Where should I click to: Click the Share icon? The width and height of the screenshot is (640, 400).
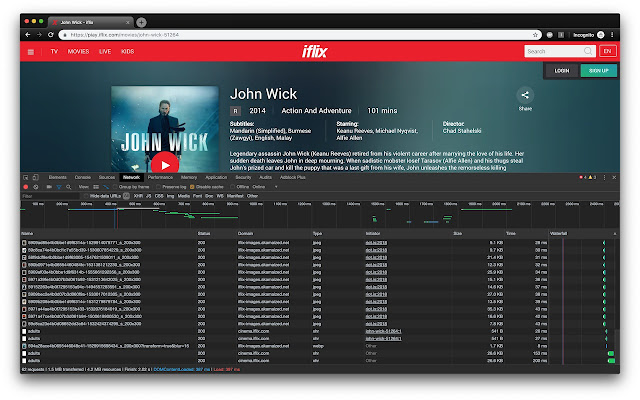point(525,95)
